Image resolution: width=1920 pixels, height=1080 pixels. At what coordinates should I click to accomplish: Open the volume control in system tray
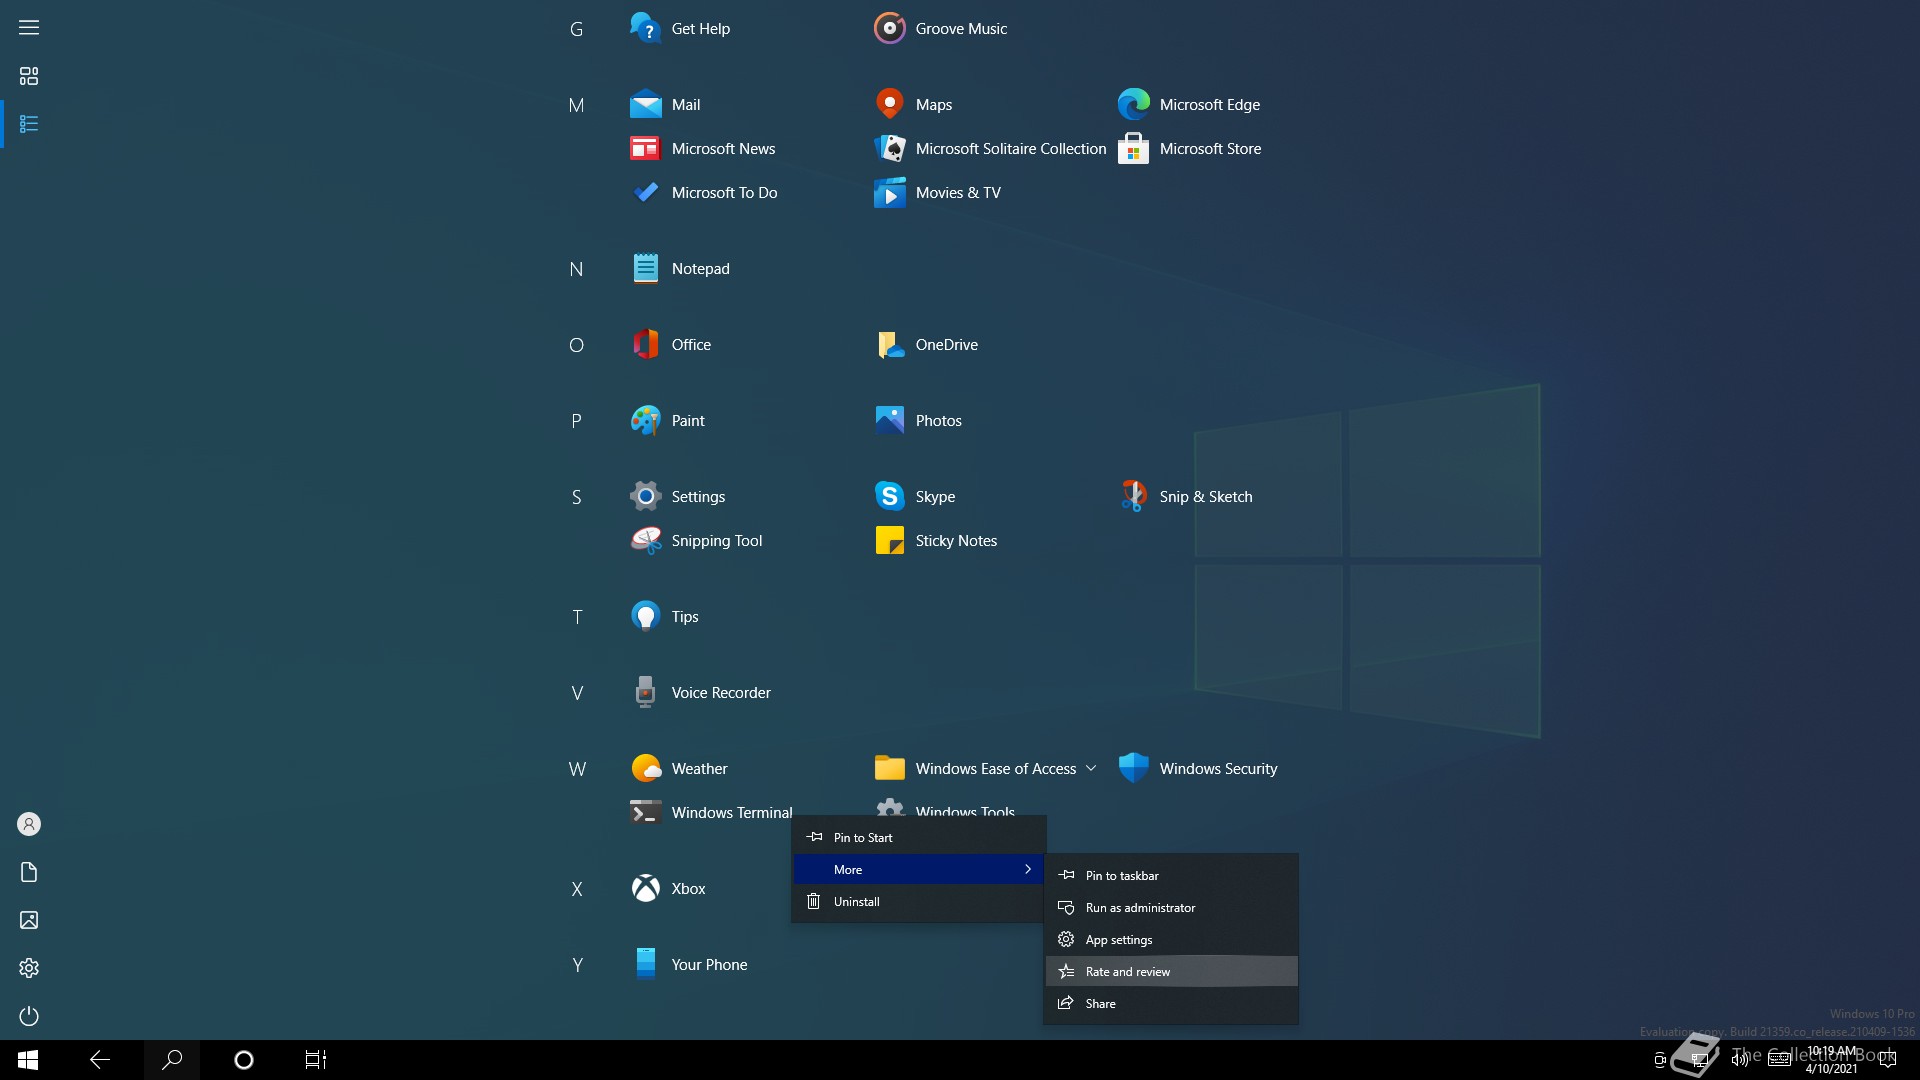[1740, 1060]
